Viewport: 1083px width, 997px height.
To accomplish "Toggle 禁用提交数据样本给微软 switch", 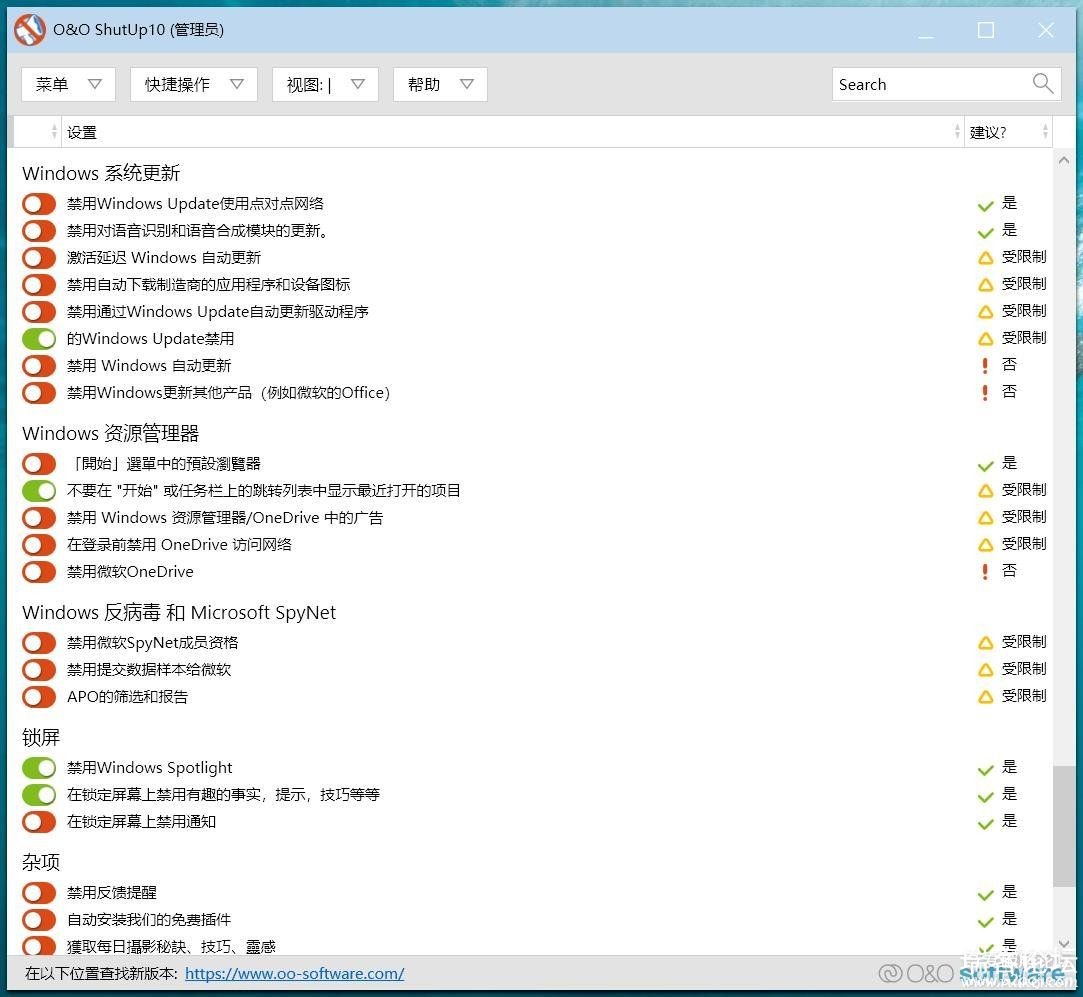I will tap(39, 670).
